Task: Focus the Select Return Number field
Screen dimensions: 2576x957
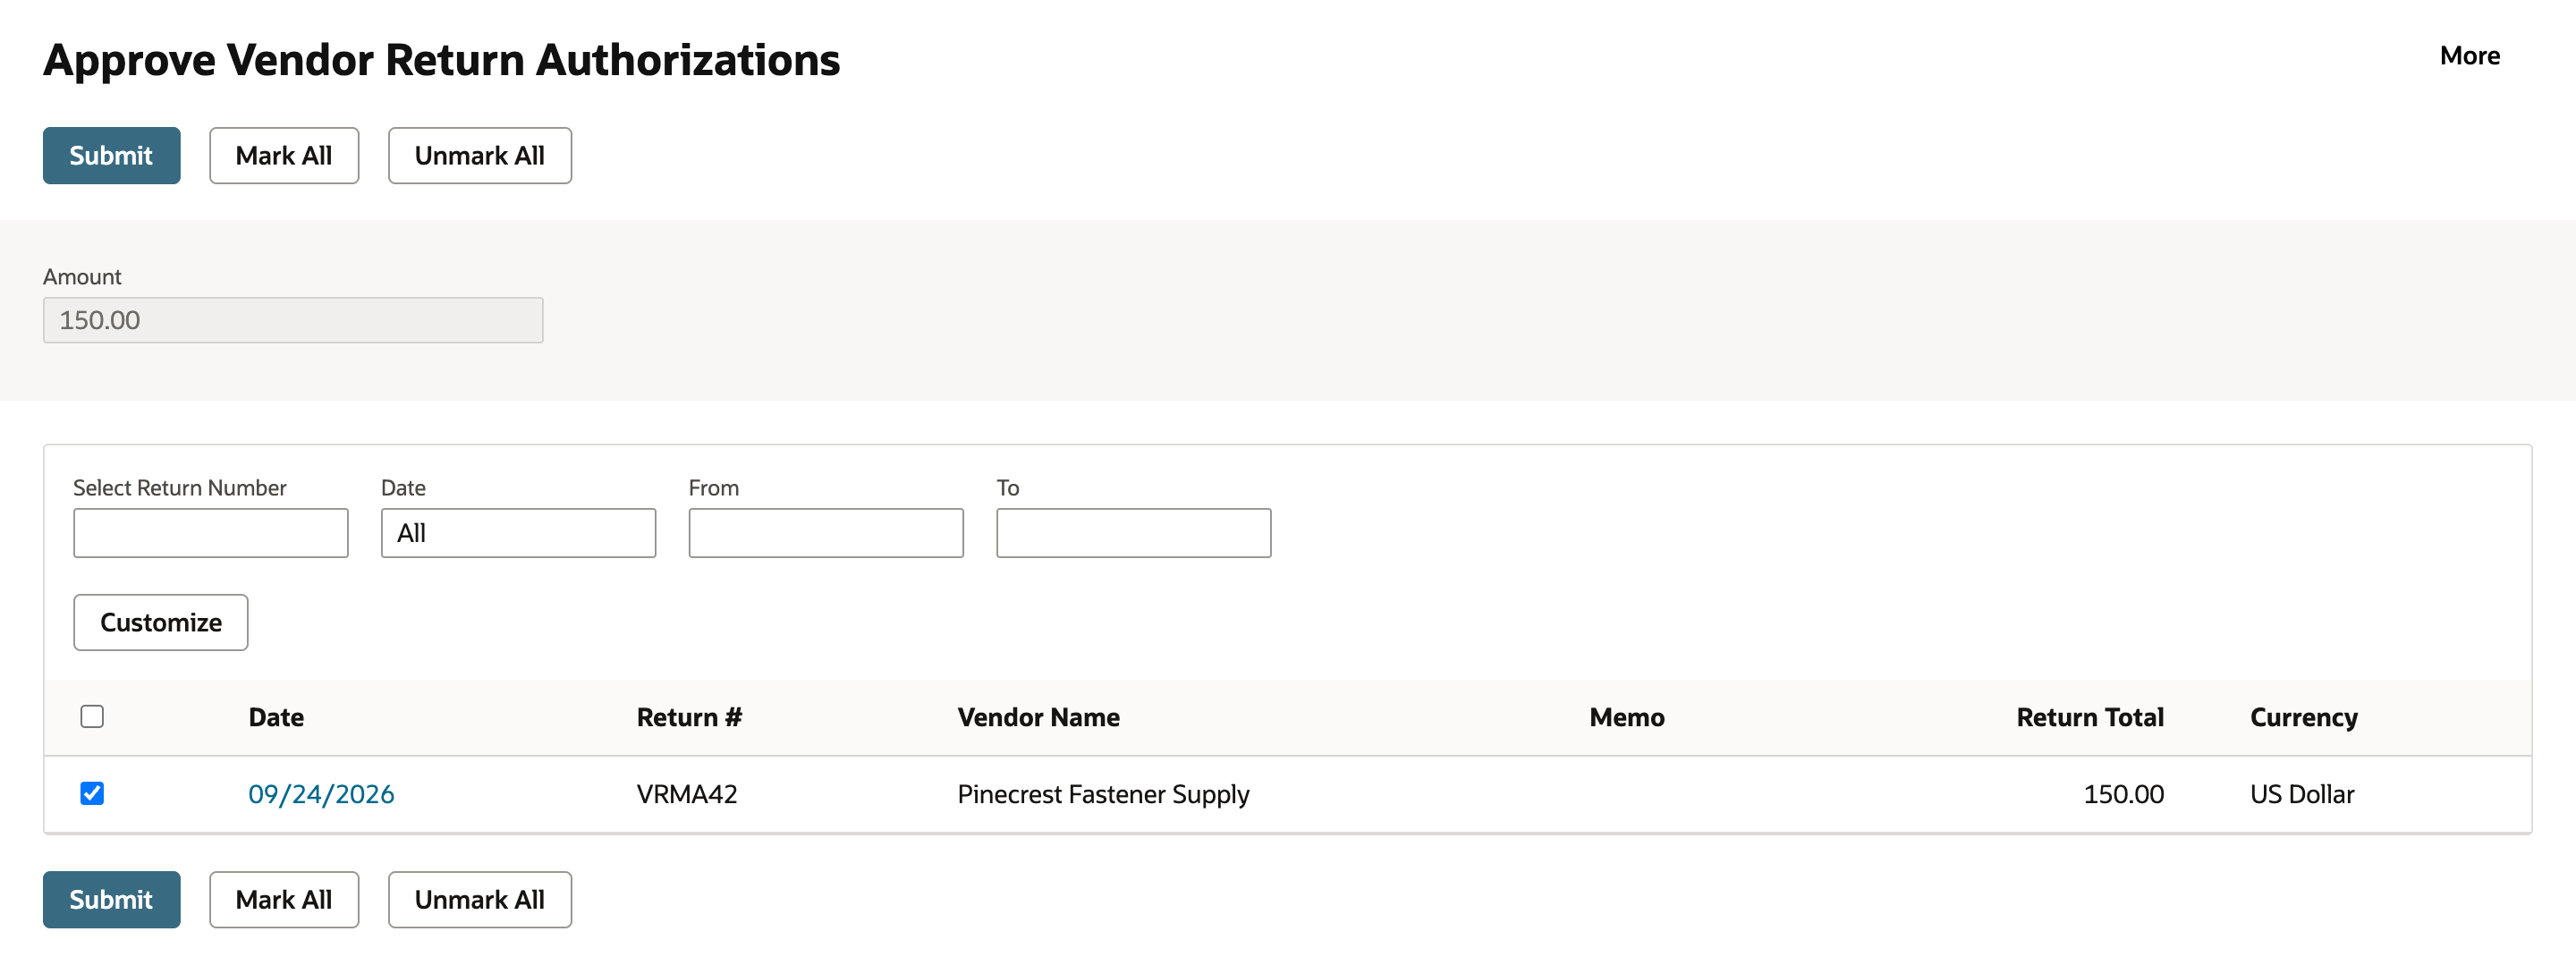Action: (211, 533)
